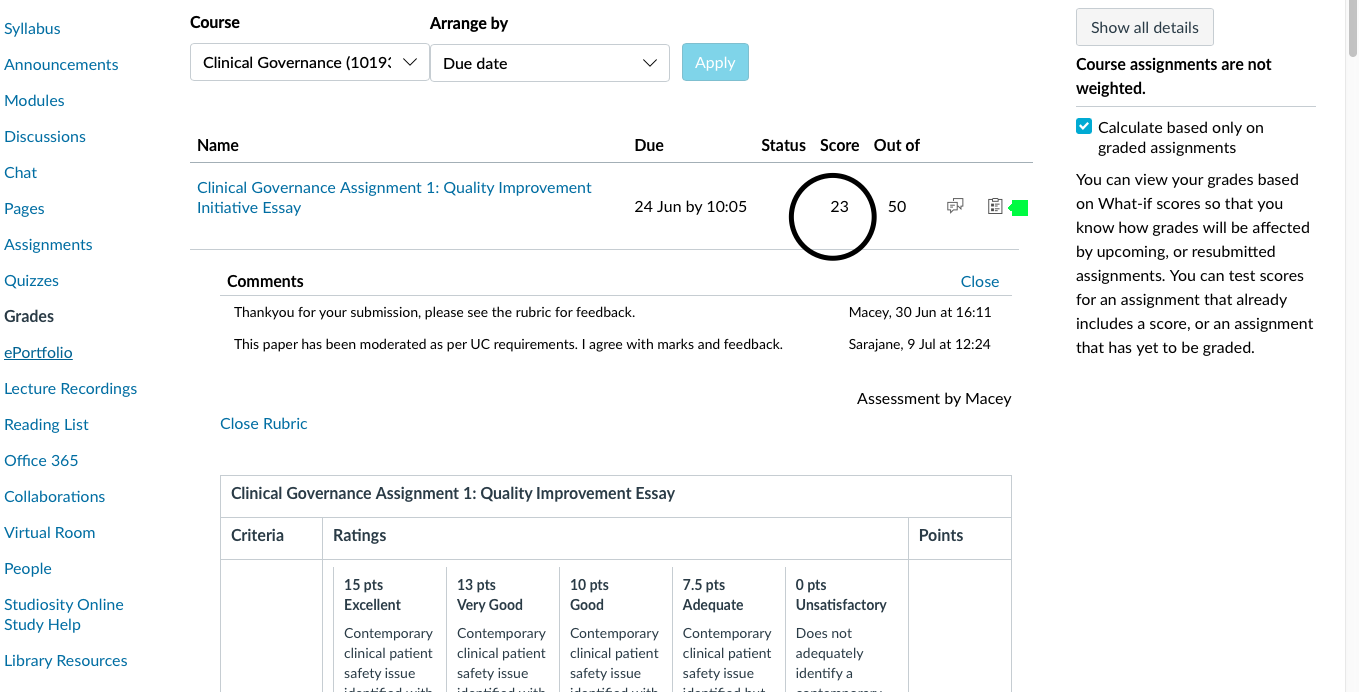Click the Thankyou for your submission comment

tap(434, 312)
